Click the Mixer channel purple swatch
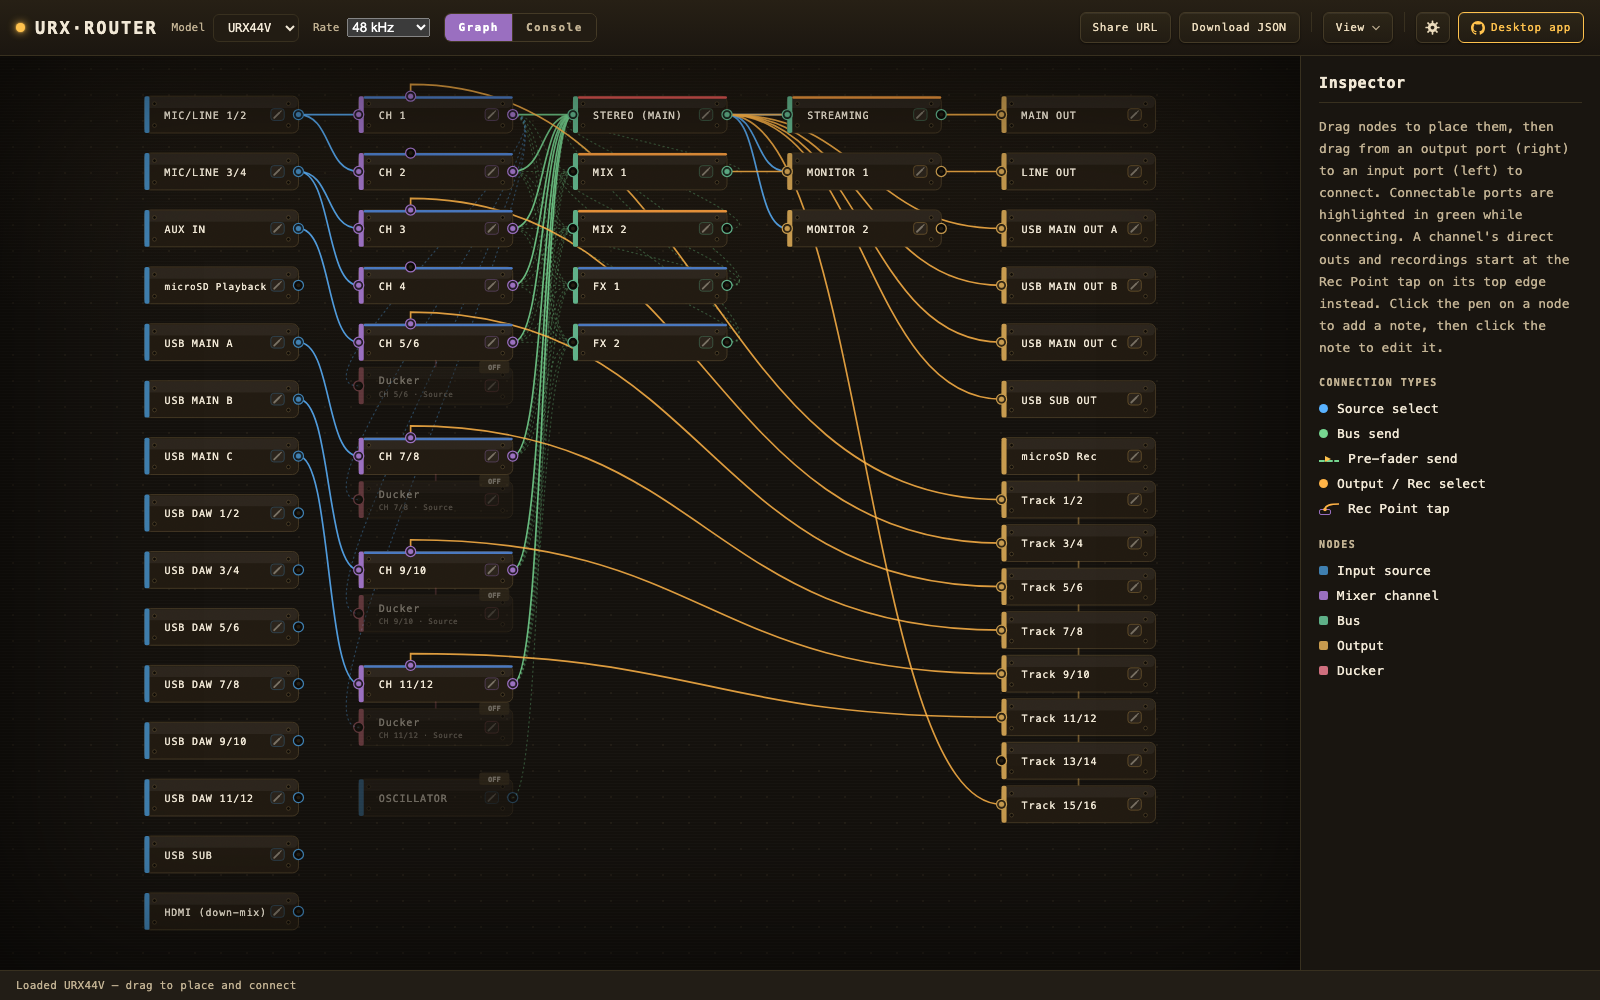This screenshot has width=1600, height=1000. coord(1323,596)
